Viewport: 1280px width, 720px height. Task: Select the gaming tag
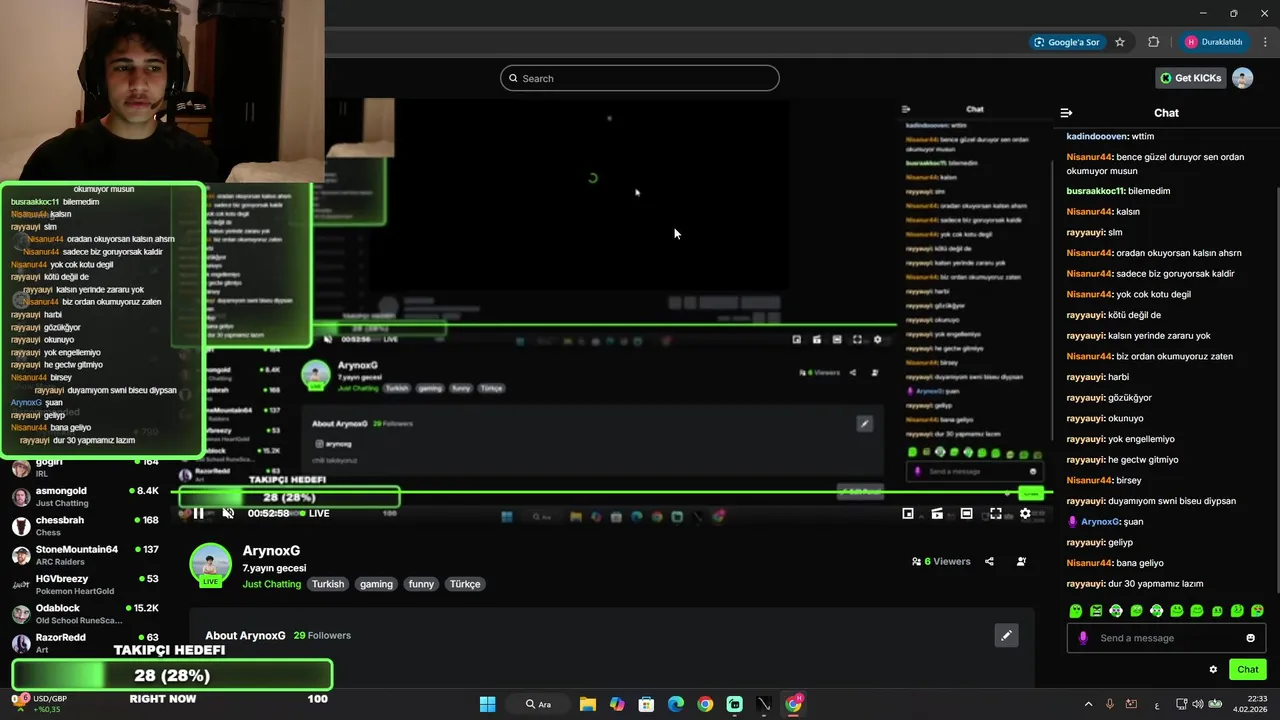tap(376, 584)
